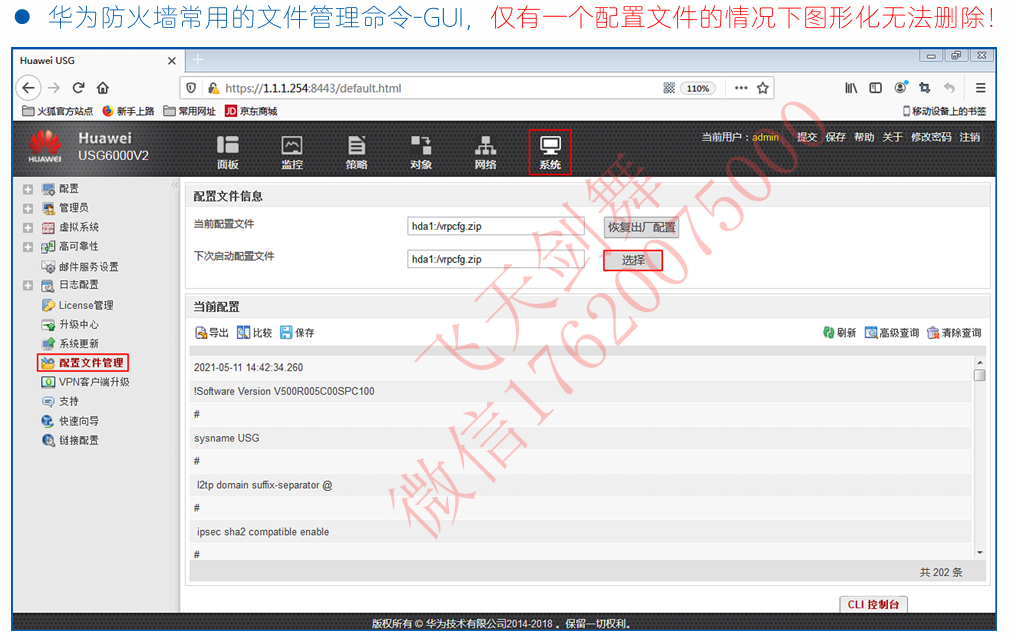Image resolution: width=1017 pixels, height=639 pixels.
Task: Click the QR code icon in address bar
Action: coord(669,88)
